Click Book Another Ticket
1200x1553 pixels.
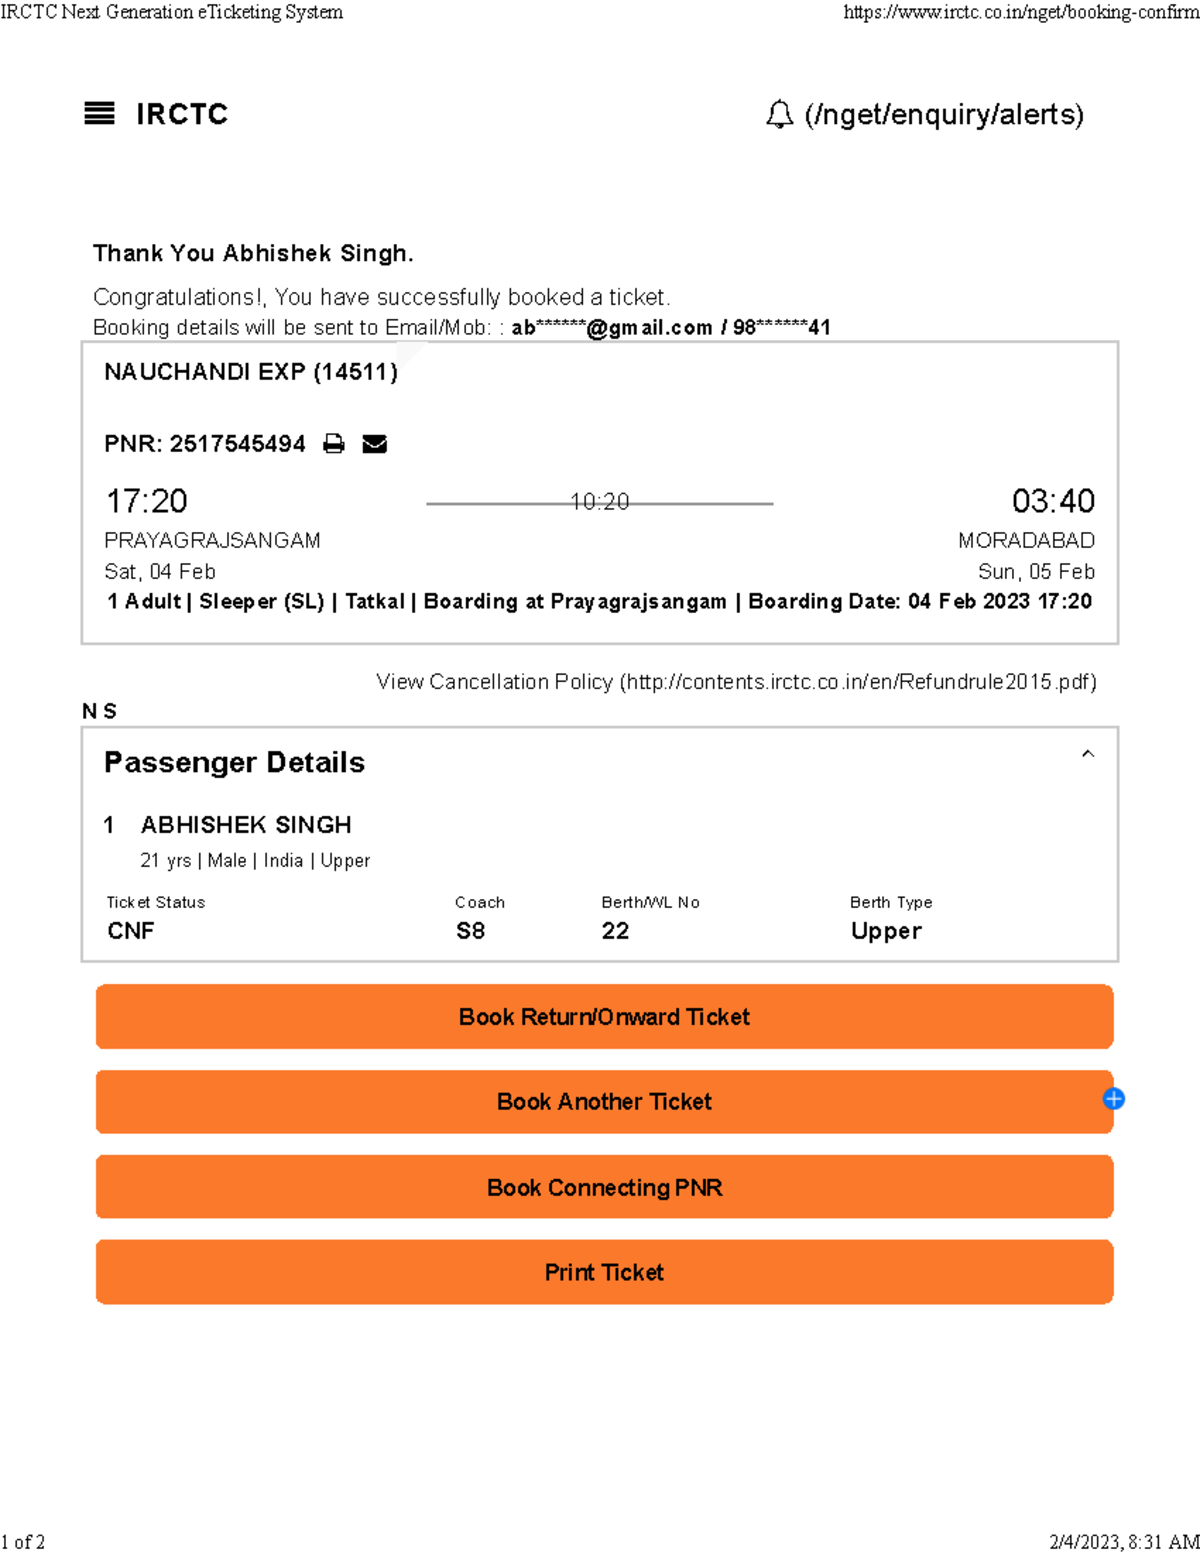pos(603,1101)
